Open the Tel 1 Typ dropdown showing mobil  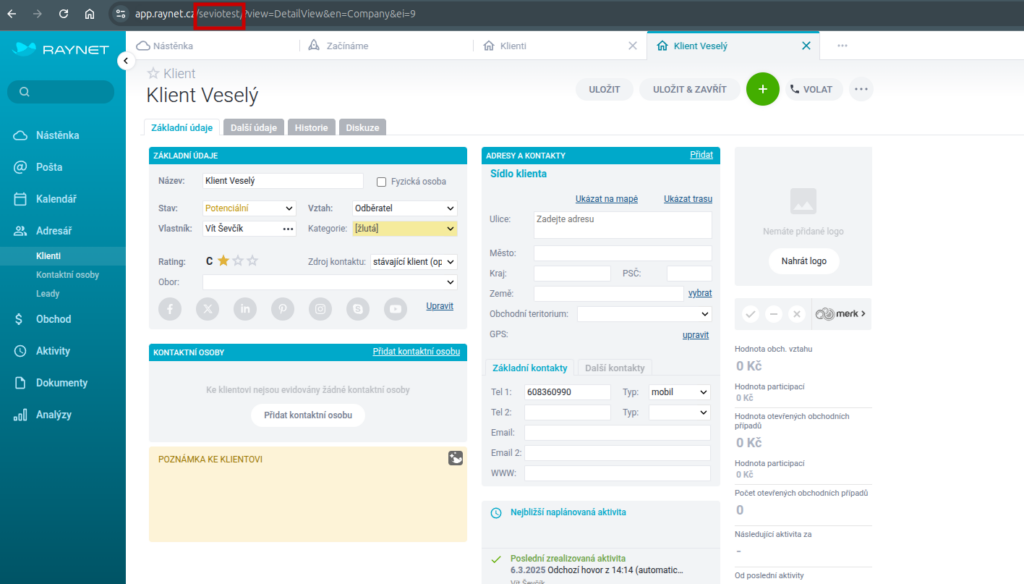tap(679, 392)
